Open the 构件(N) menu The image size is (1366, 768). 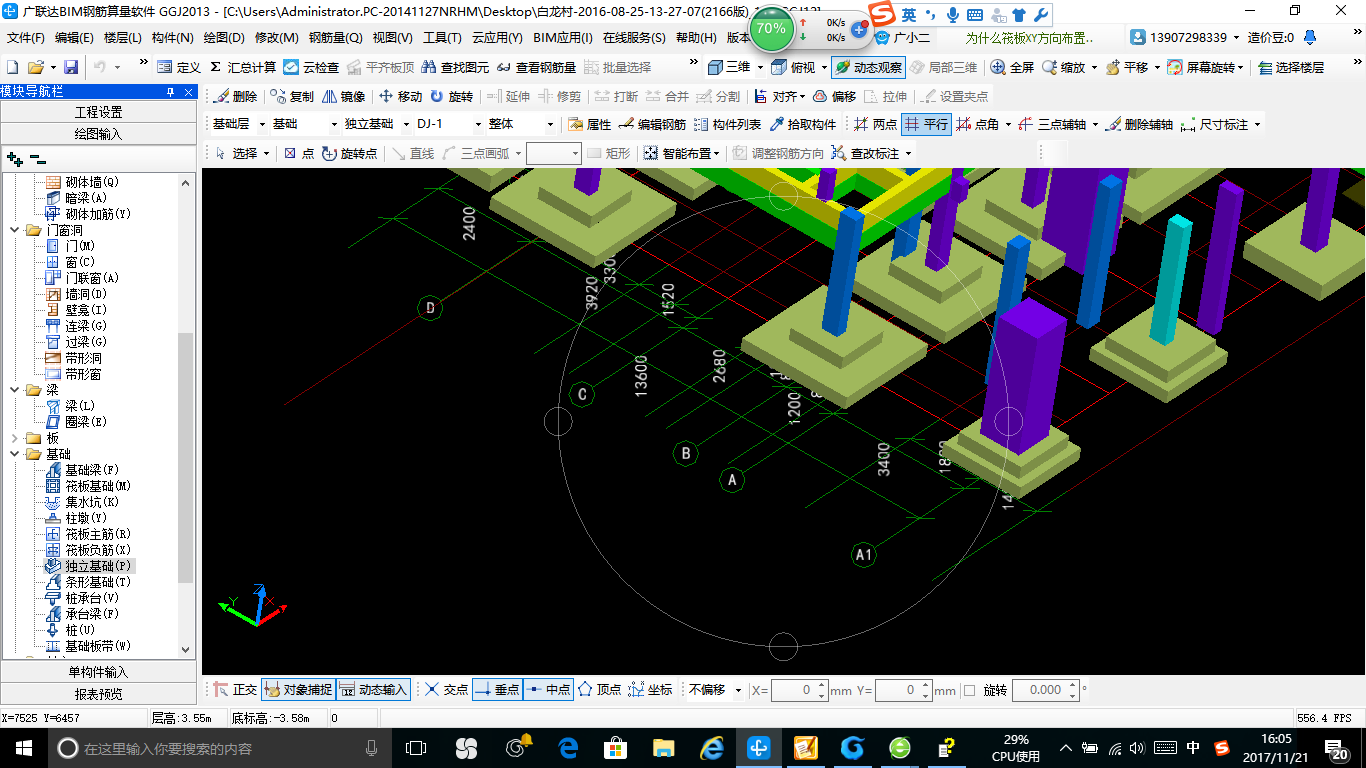(x=173, y=38)
